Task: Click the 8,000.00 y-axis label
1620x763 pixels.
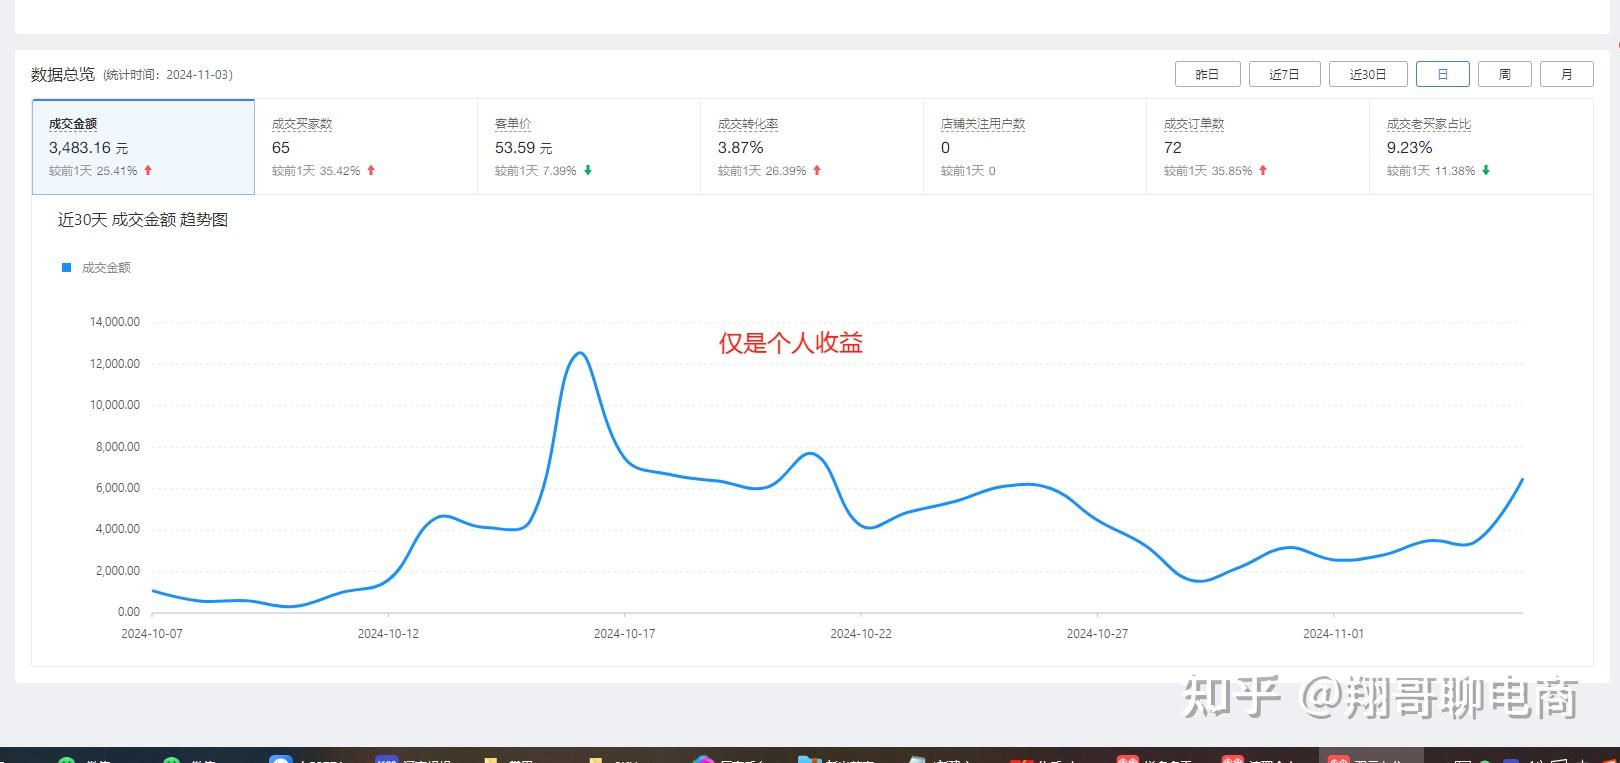Action: coord(118,447)
